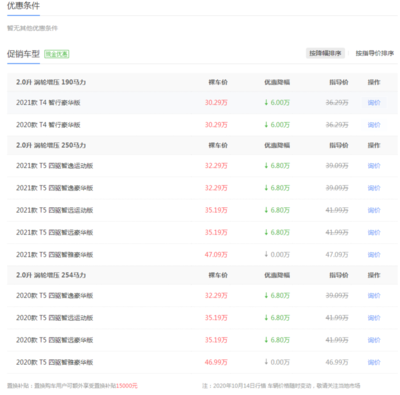Click 询价 for 2021款 T4 智行豪华版
This screenshot has height=395, width=400.
(374, 103)
